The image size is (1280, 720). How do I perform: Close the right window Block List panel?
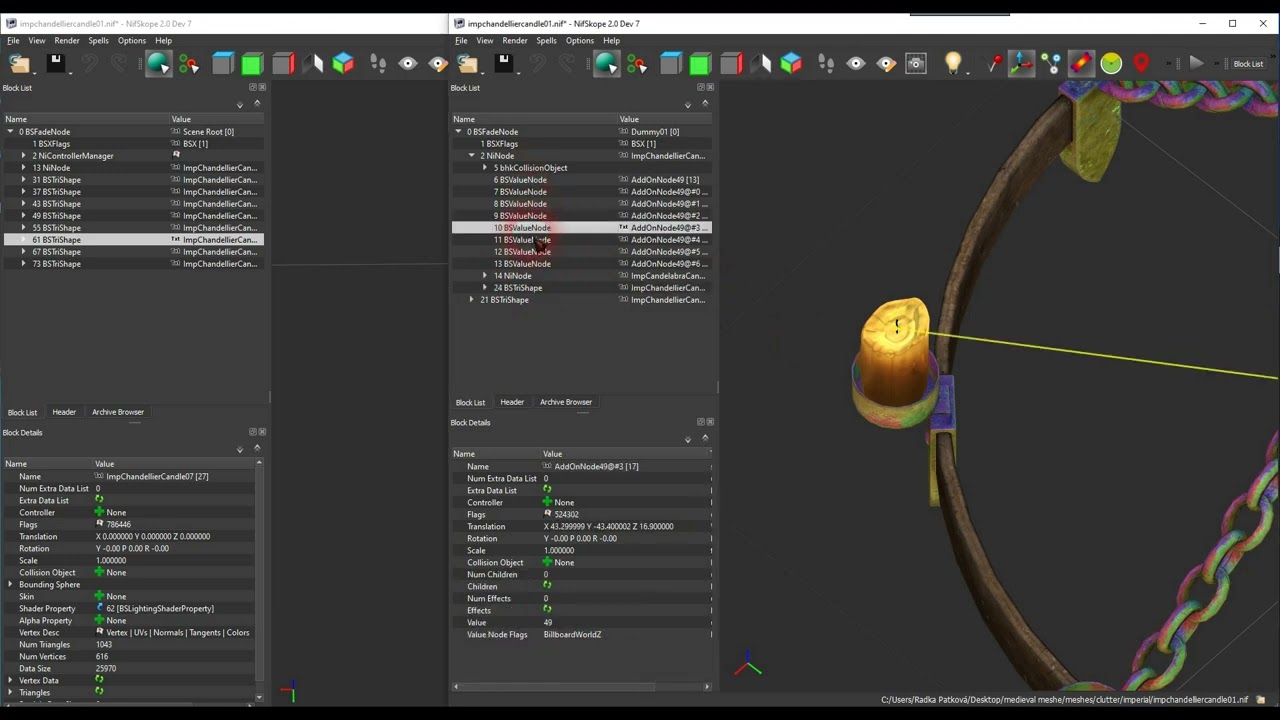pos(710,88)
